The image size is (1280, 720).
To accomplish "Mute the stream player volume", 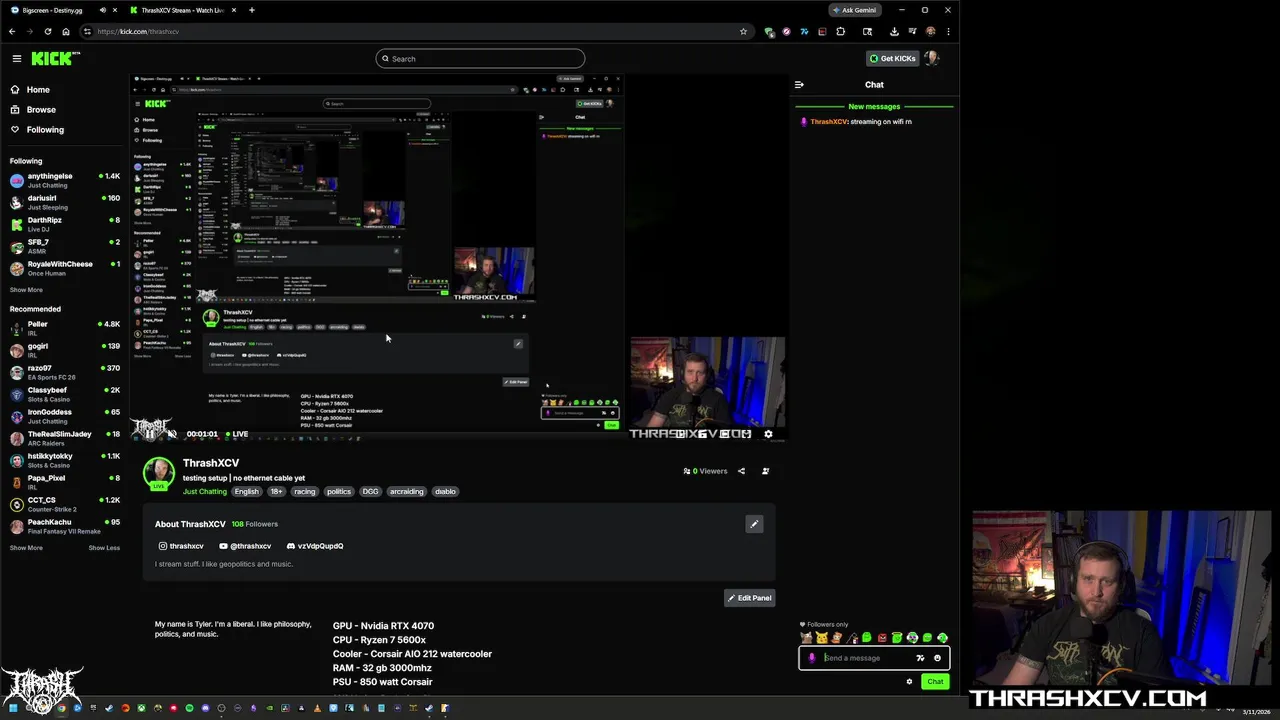I will tap(172, 434).
